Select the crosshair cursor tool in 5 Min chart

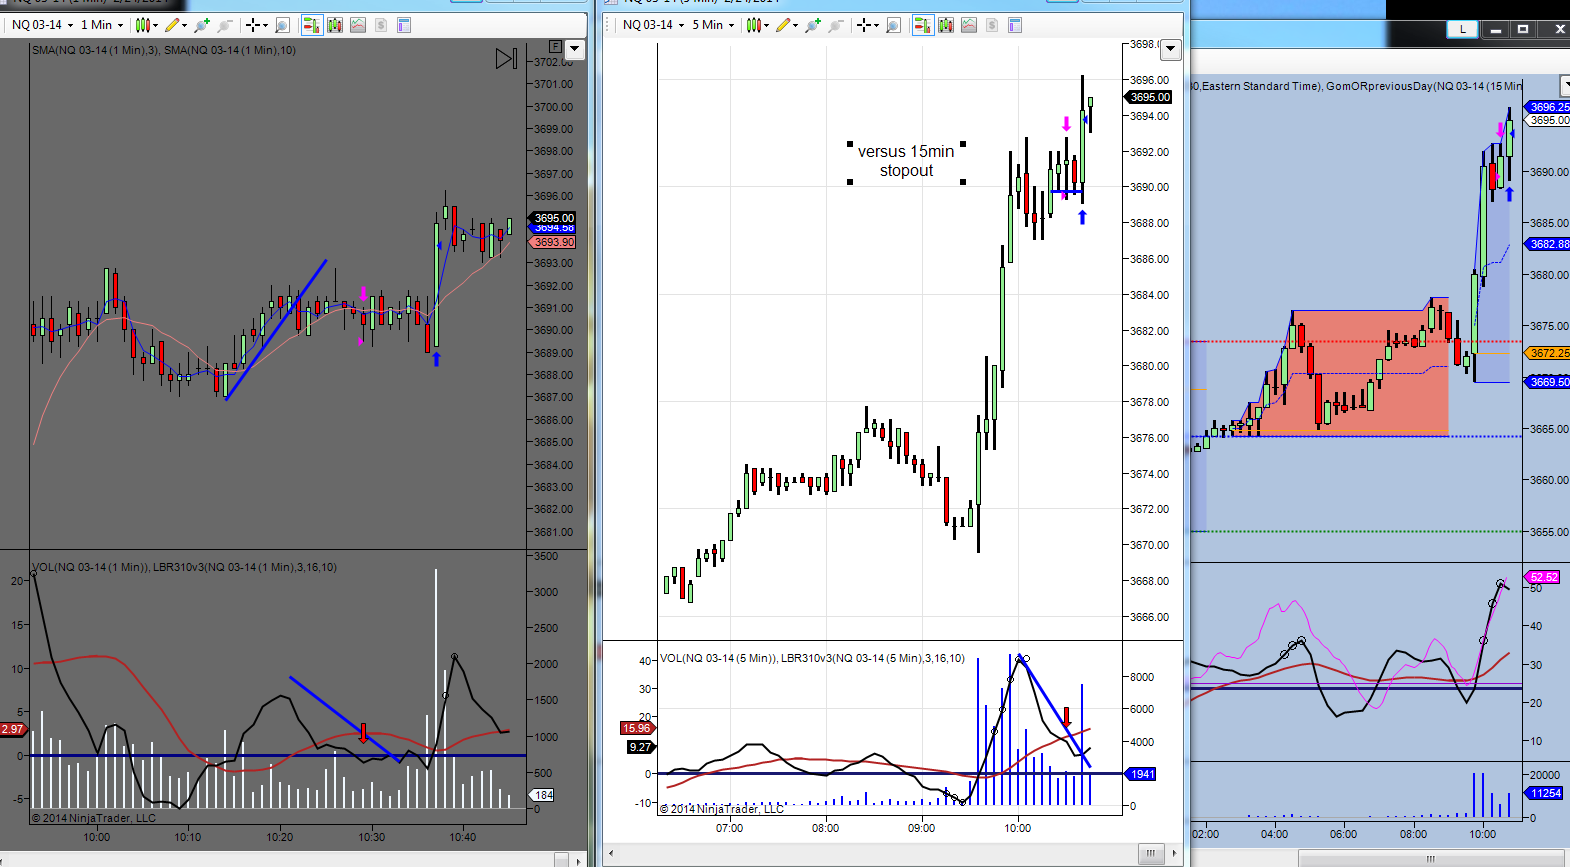tap(863, 25)
